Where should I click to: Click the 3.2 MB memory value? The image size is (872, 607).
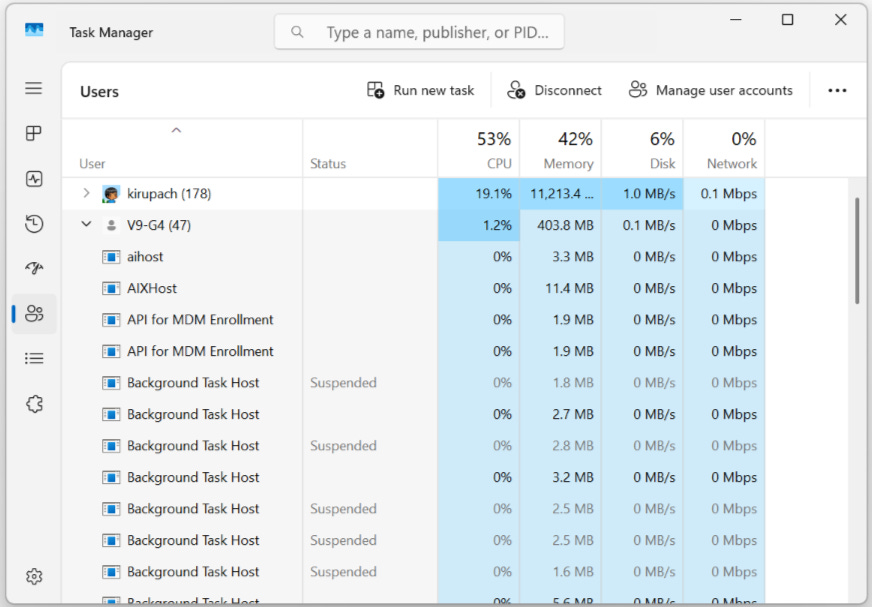573,477
